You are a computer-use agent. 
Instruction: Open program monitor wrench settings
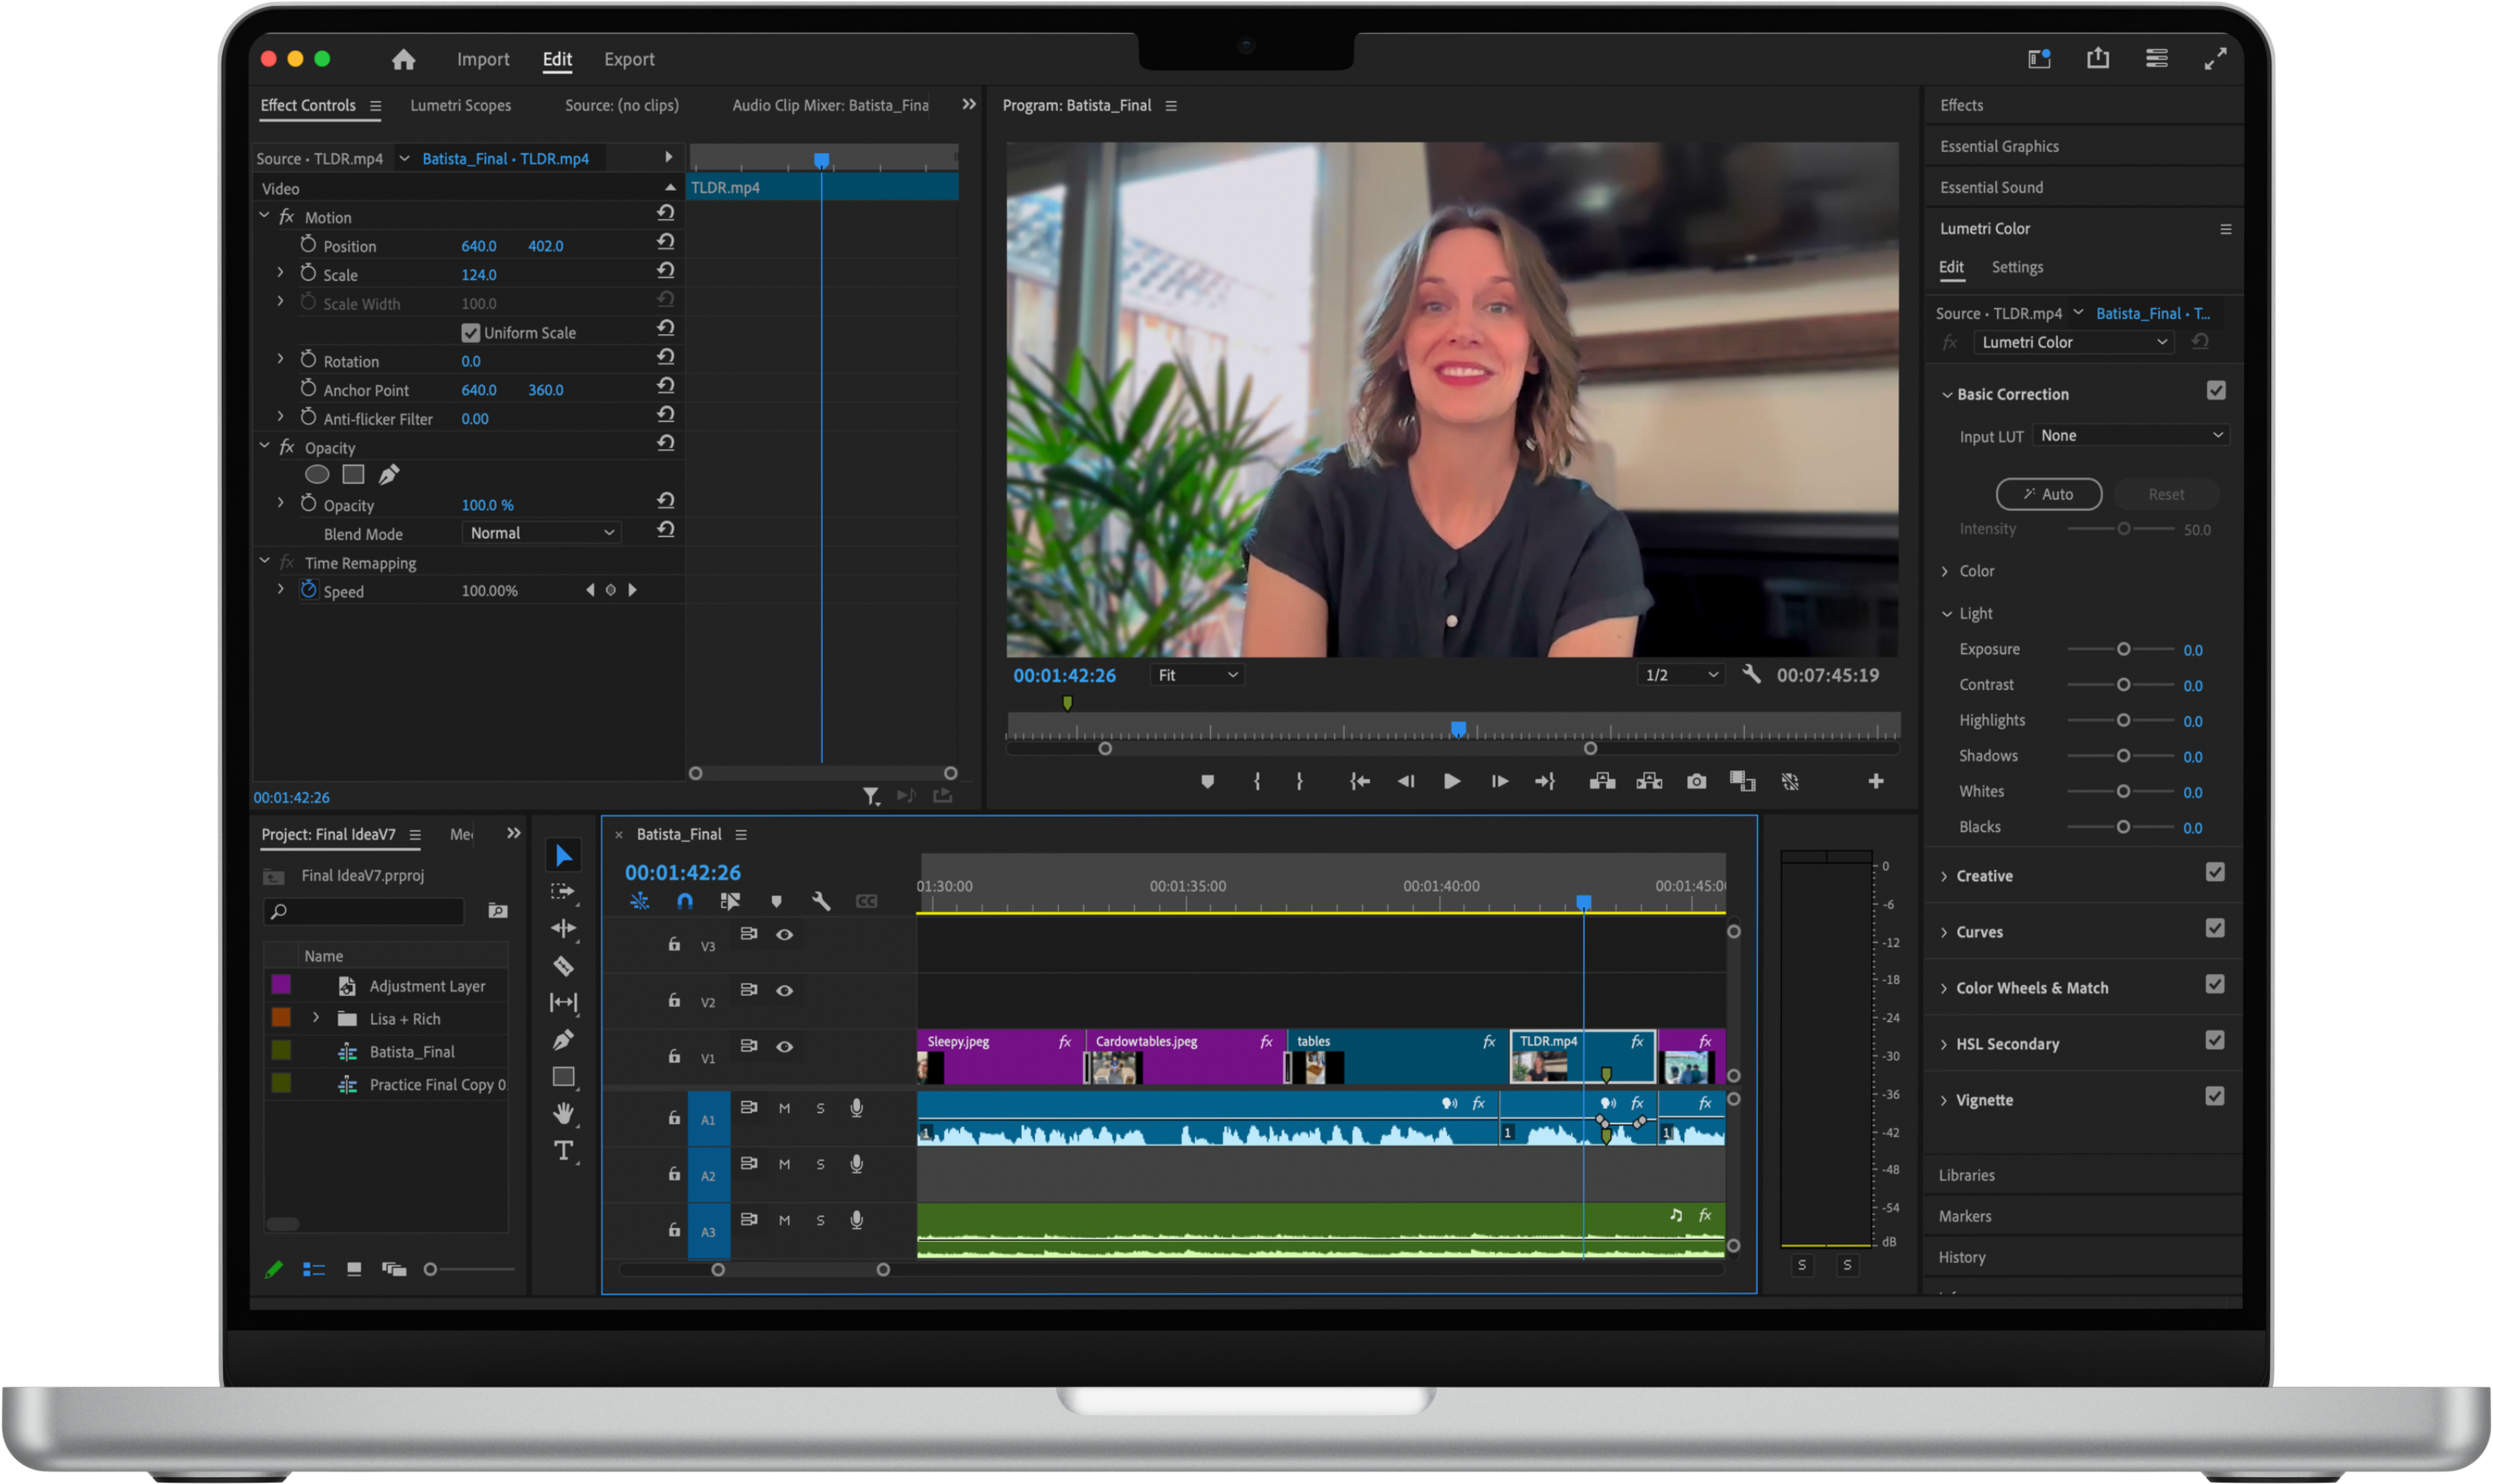pos(1751,674)
